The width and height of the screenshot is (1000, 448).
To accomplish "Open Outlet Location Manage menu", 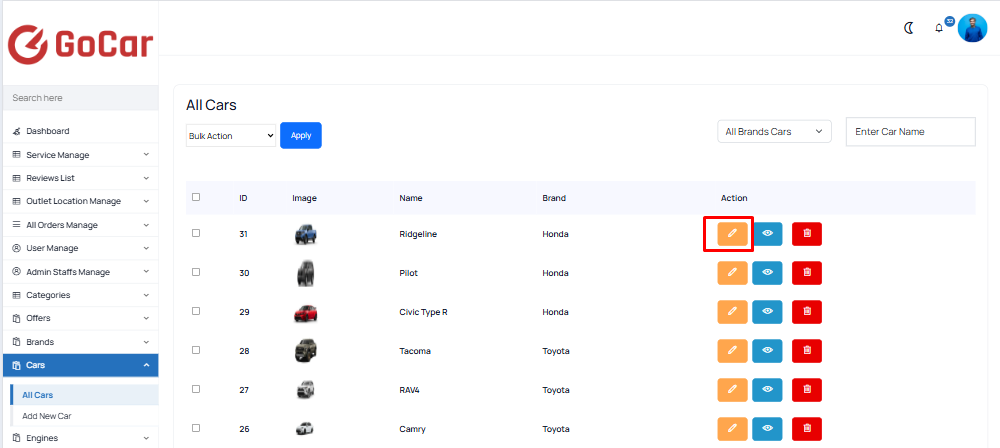I will pyautogui.click(x=80, y=201).
